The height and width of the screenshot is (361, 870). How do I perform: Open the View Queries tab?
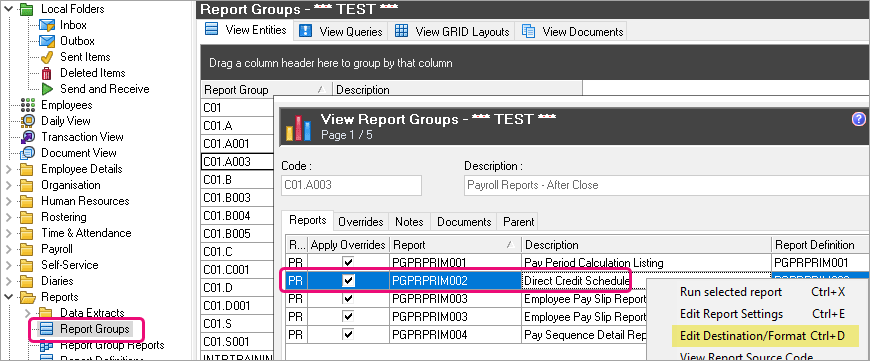click(341, 32)
